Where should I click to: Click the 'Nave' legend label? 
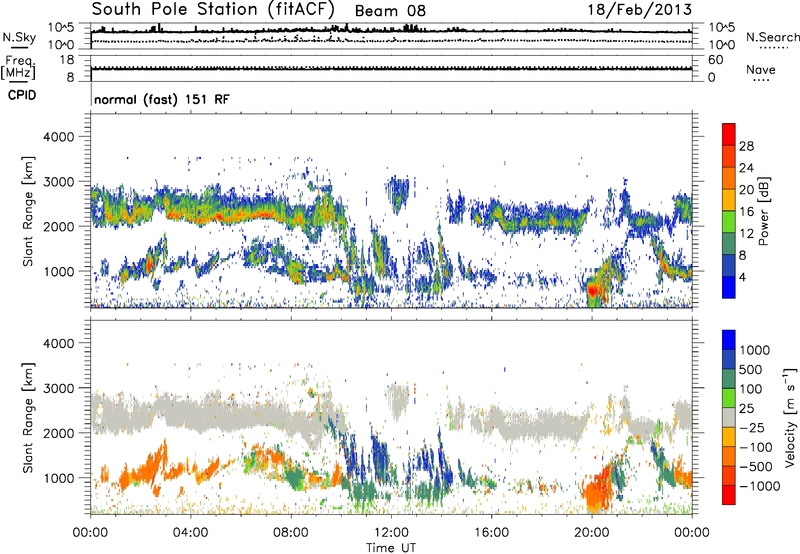pos(761,69)
